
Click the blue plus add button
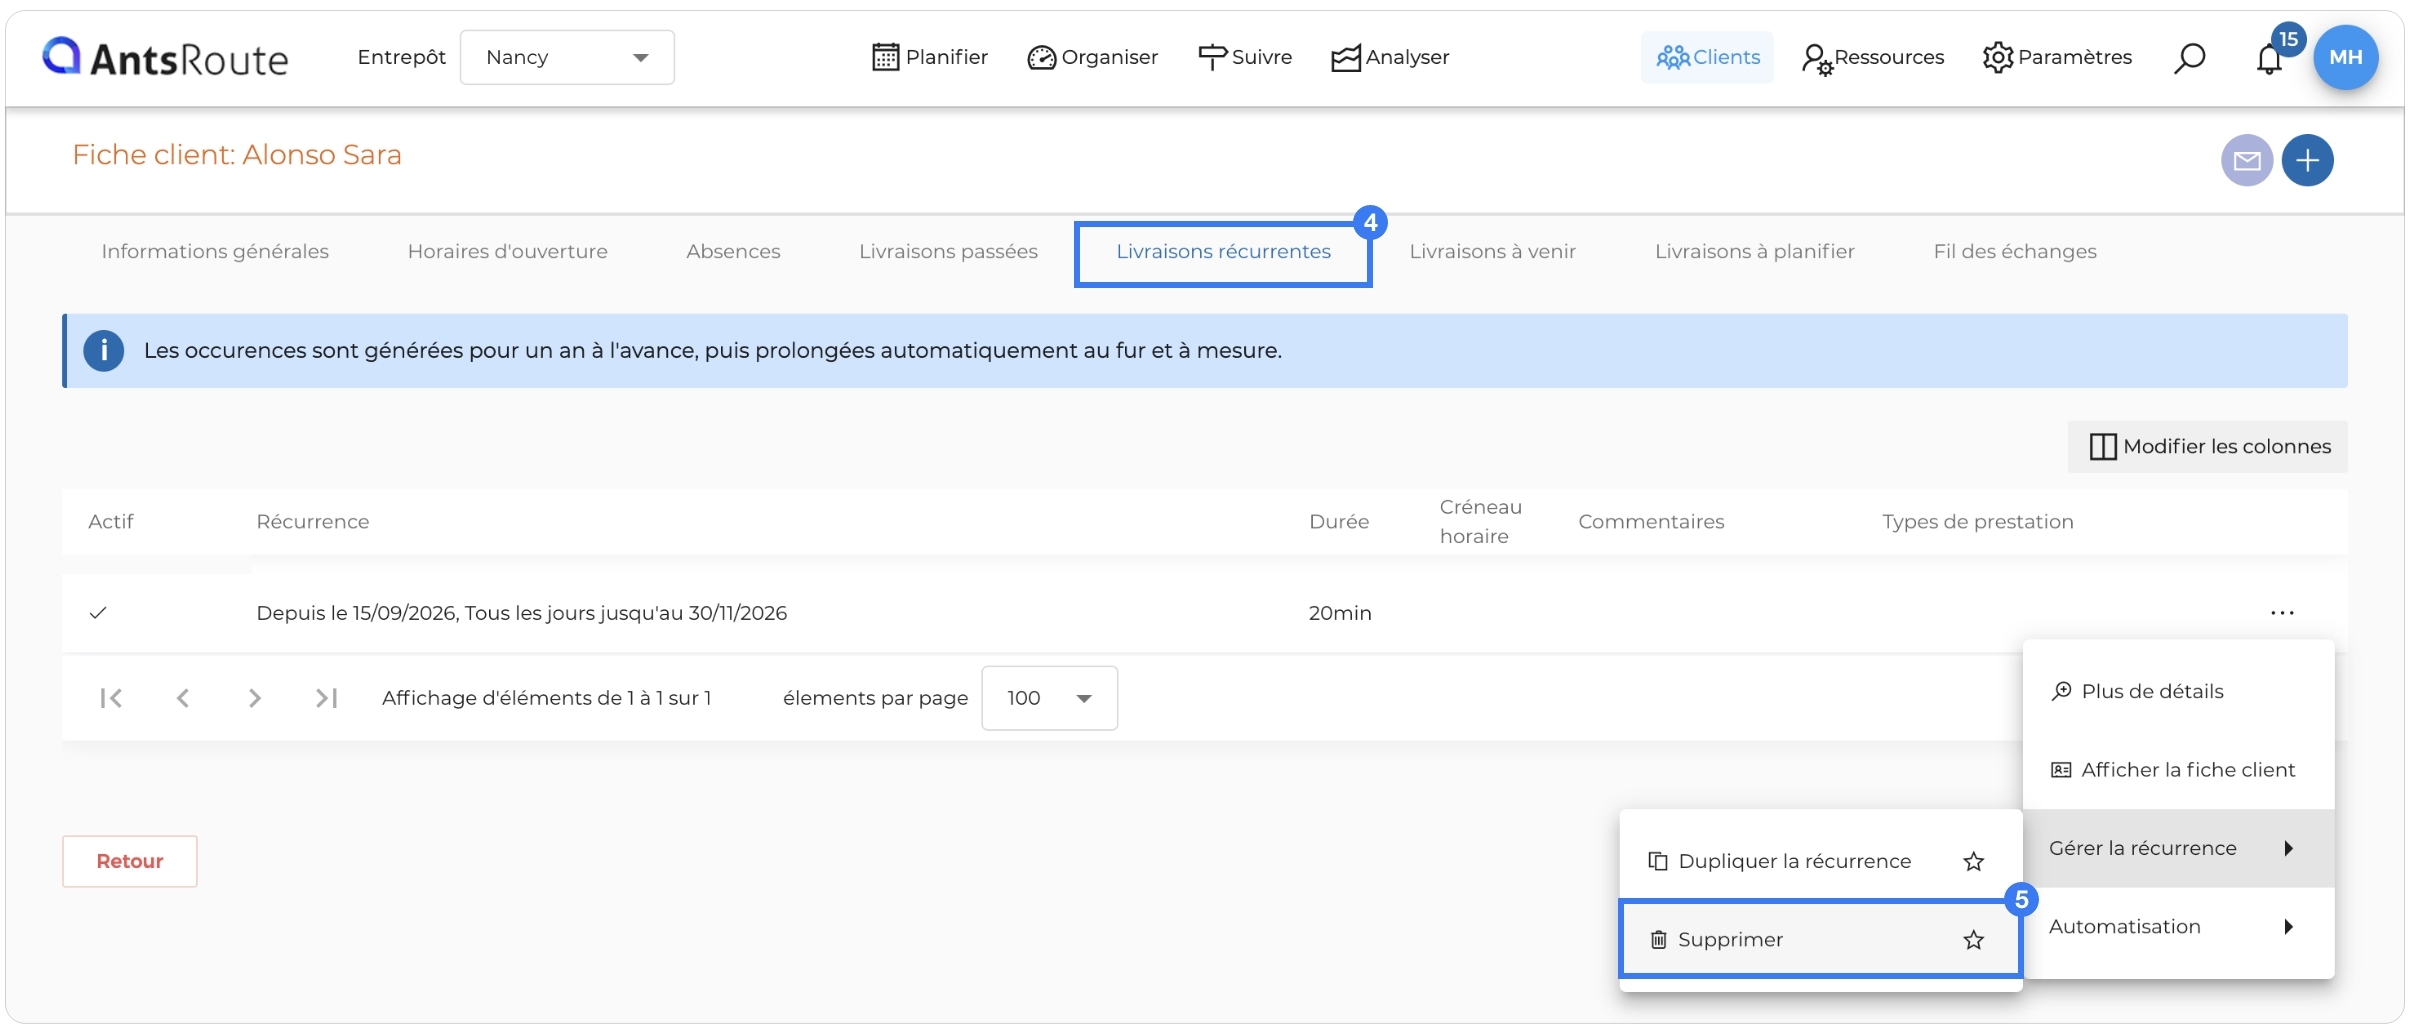(2308, 160)
